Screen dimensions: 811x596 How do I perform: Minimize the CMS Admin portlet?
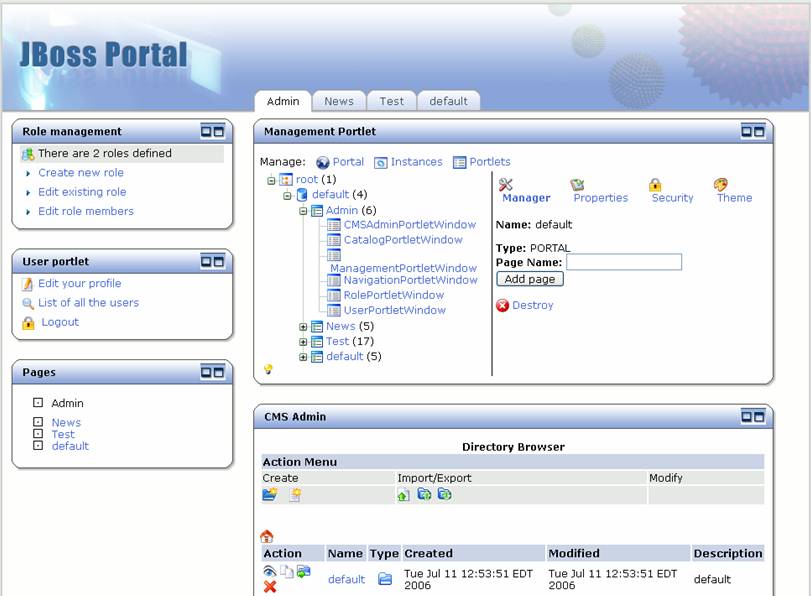(747, 416)
